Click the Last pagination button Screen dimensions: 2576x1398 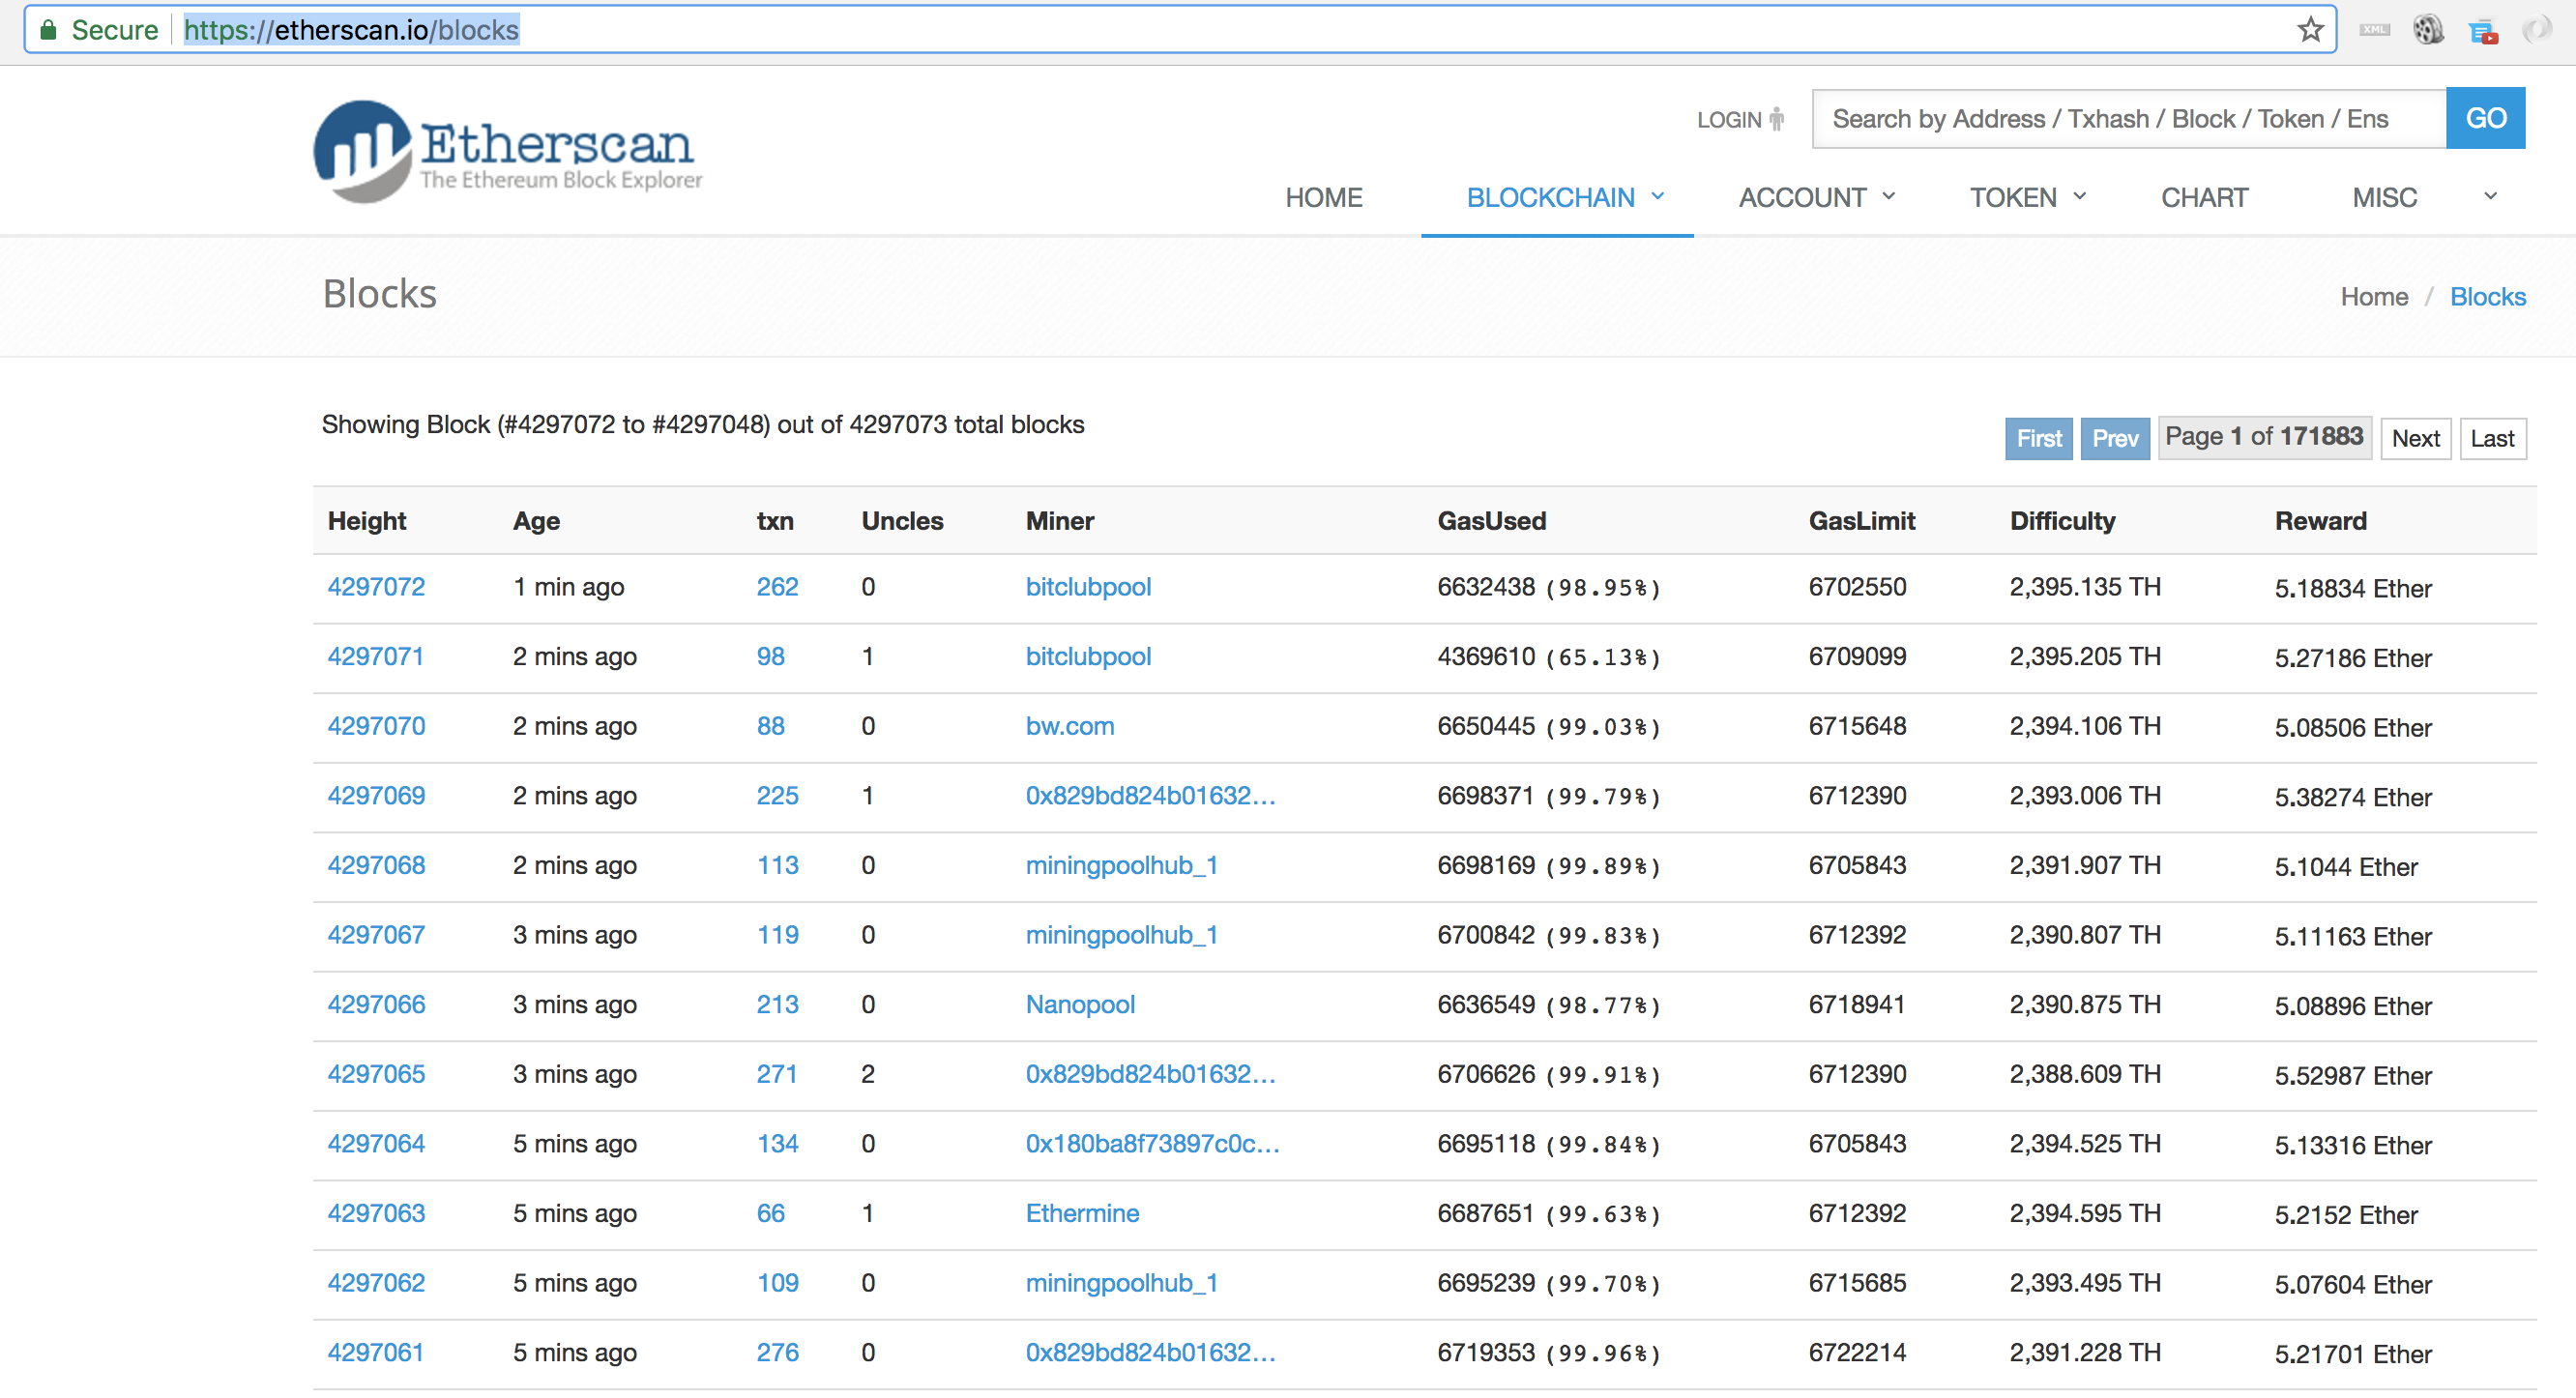[2492, 438]
